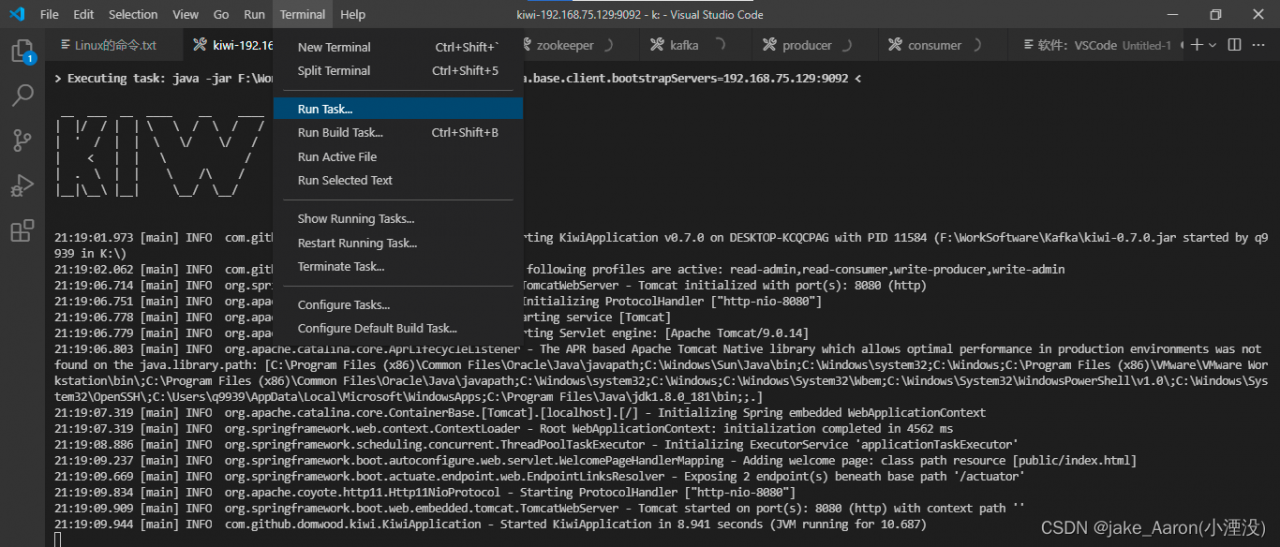Select Run Task... from Terminal menu
1280x547 pixels.
pos(325,109)
